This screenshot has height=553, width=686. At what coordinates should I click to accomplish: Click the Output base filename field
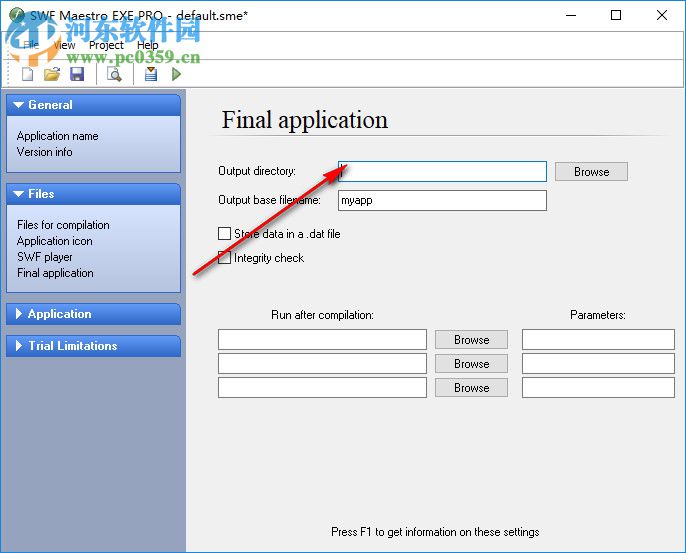tap(442, 200)
